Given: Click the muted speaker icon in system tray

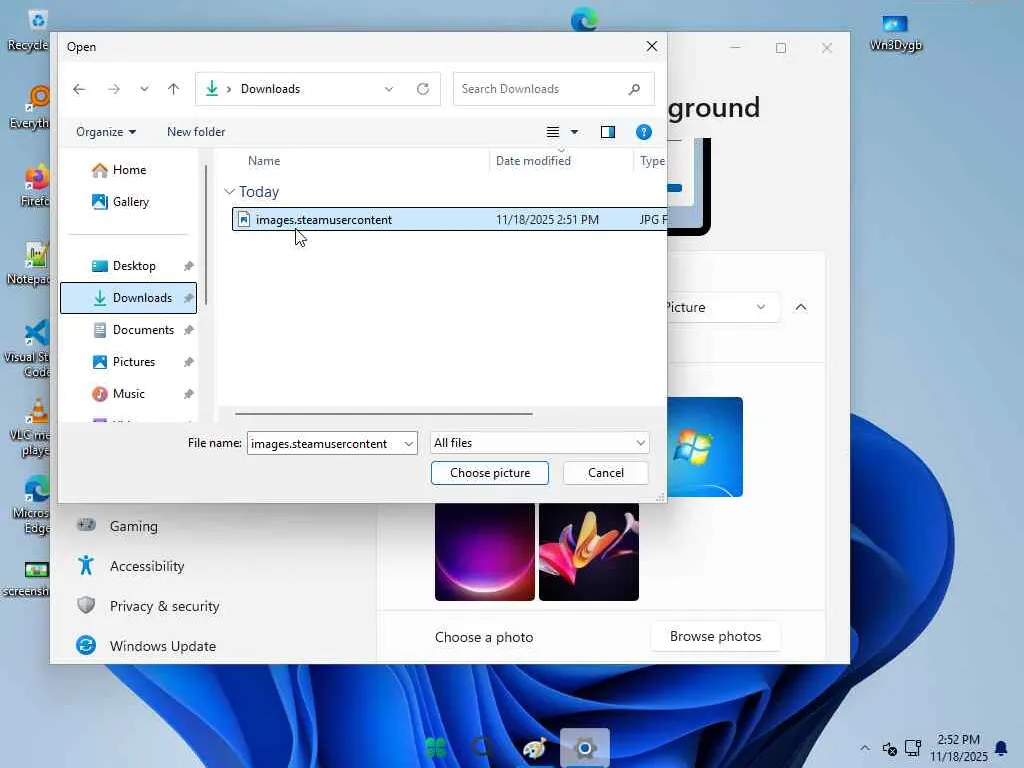Looking at the screenshot, I should (x=889, y=748).
